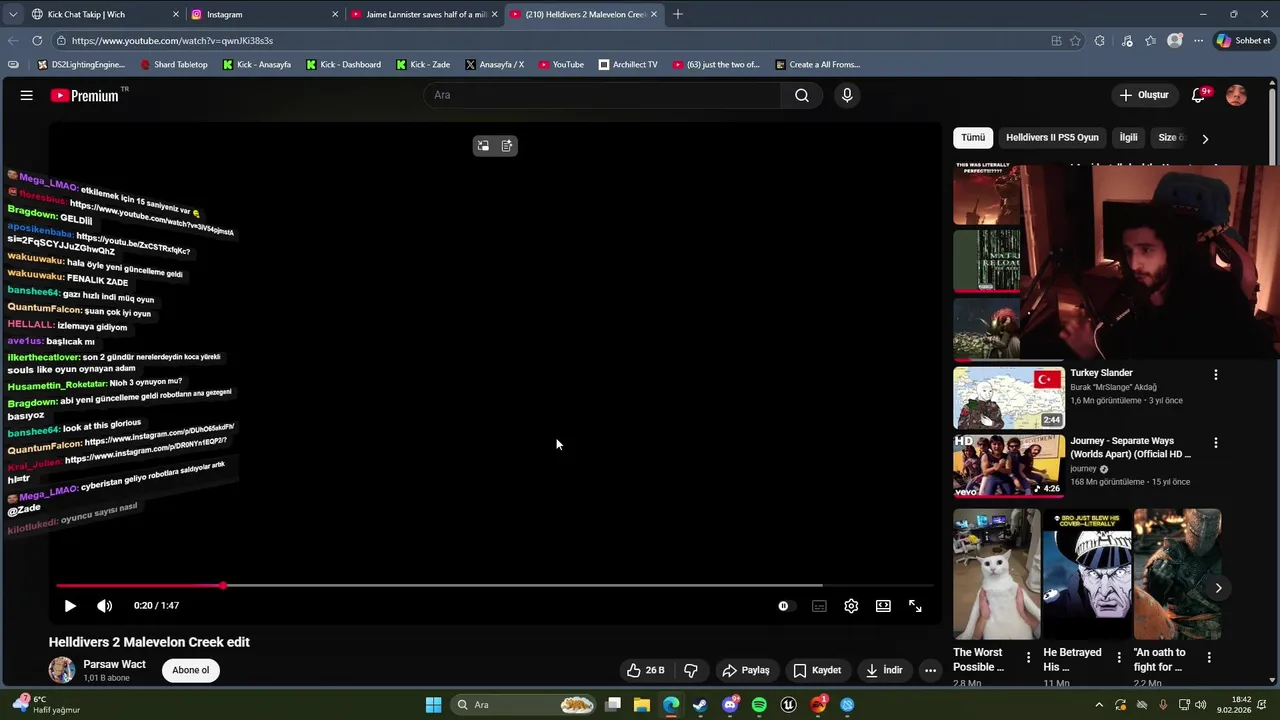Open Shard Tabletop bookmark

[174, 65]
